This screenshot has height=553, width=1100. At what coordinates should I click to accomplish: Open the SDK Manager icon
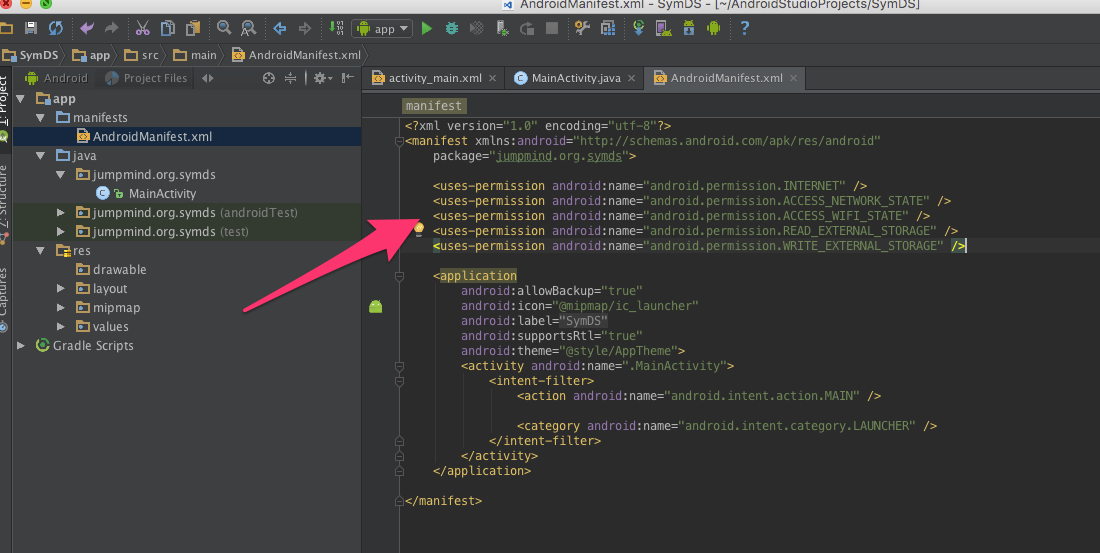coord(688,28)
